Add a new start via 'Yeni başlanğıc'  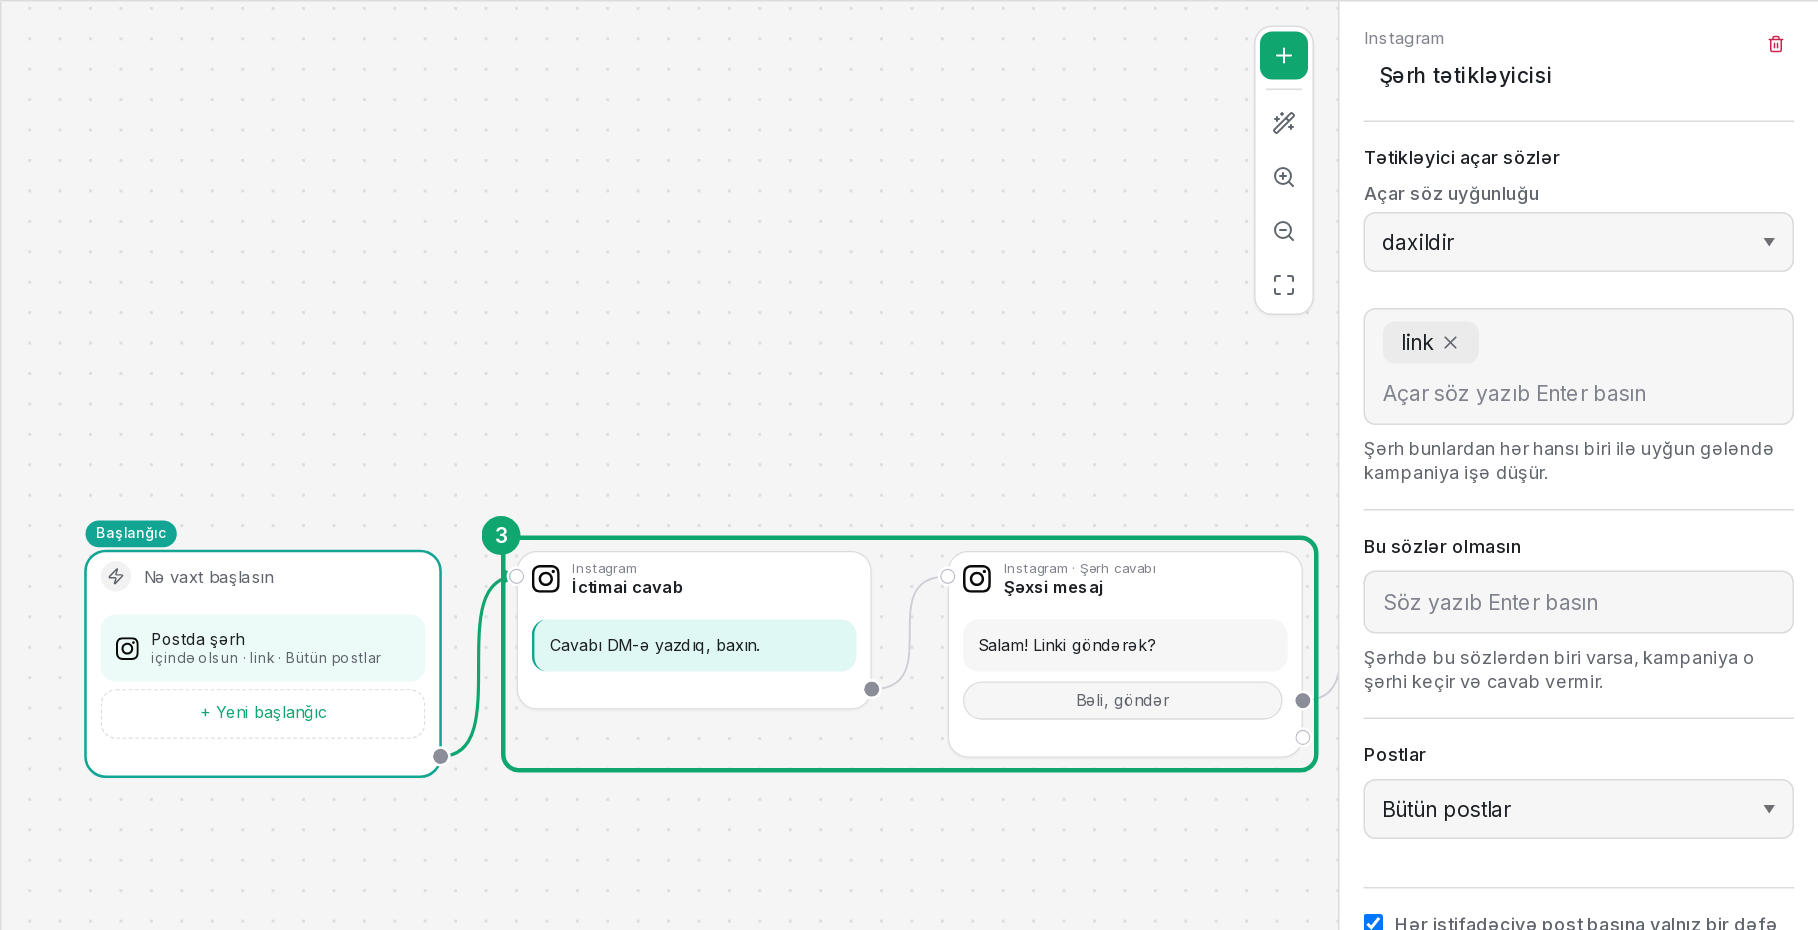(x=263, y=713)
